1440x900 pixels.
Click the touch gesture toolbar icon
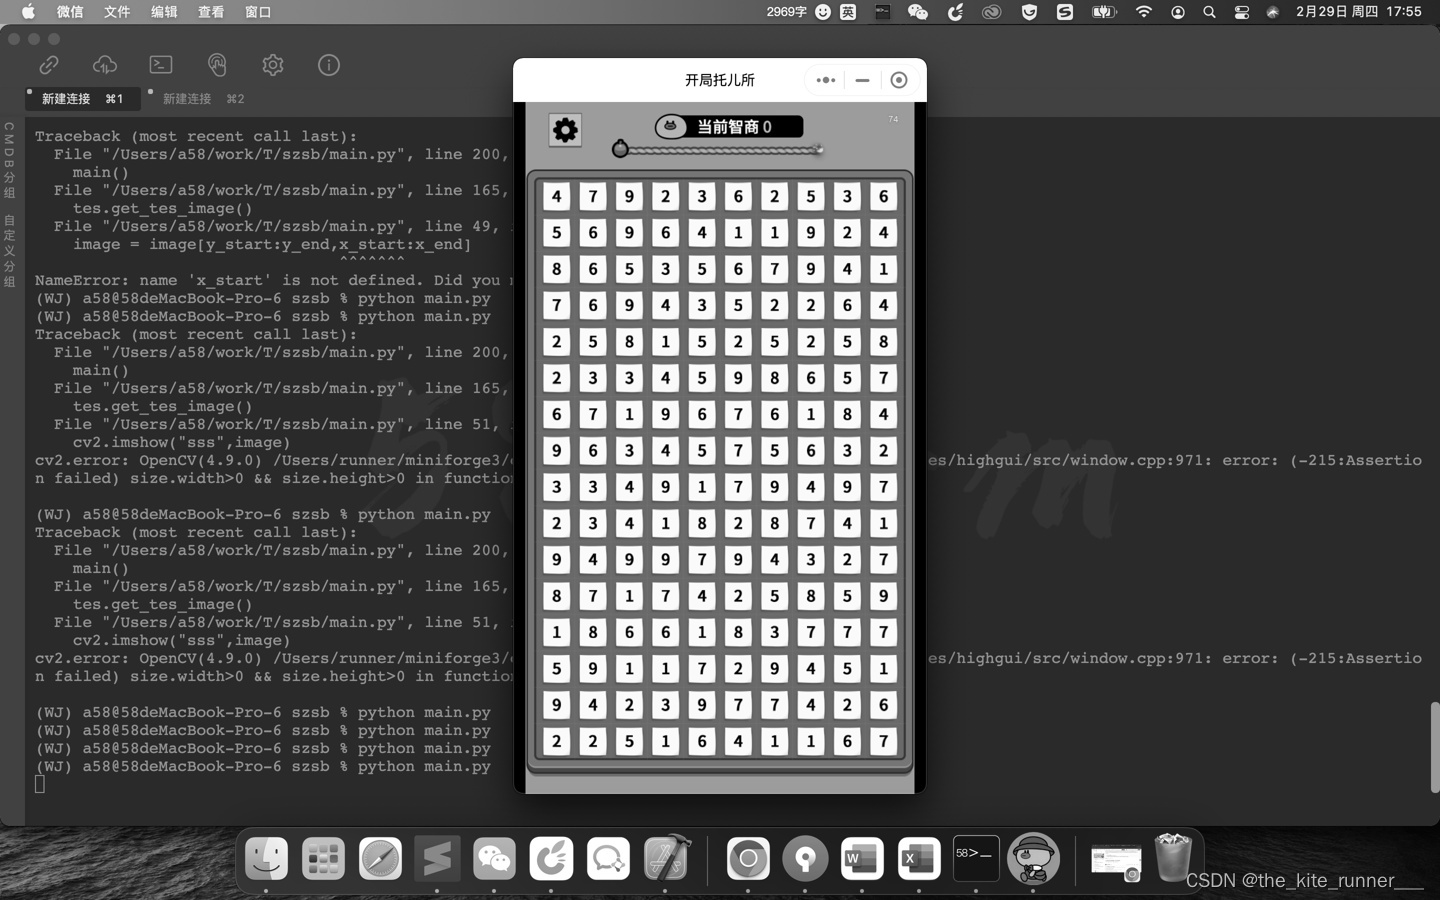coord(217,64)
